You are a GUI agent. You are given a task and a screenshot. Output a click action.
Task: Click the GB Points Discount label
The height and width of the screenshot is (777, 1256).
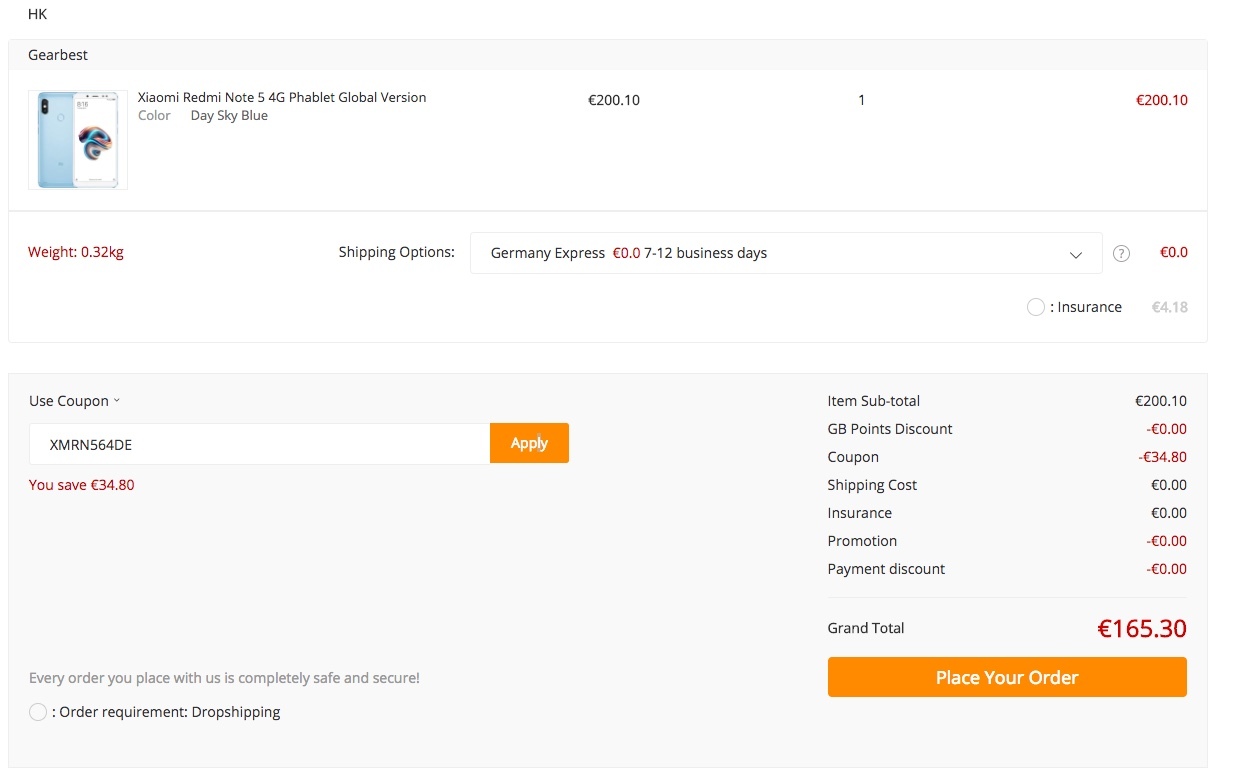coord(890,429)
